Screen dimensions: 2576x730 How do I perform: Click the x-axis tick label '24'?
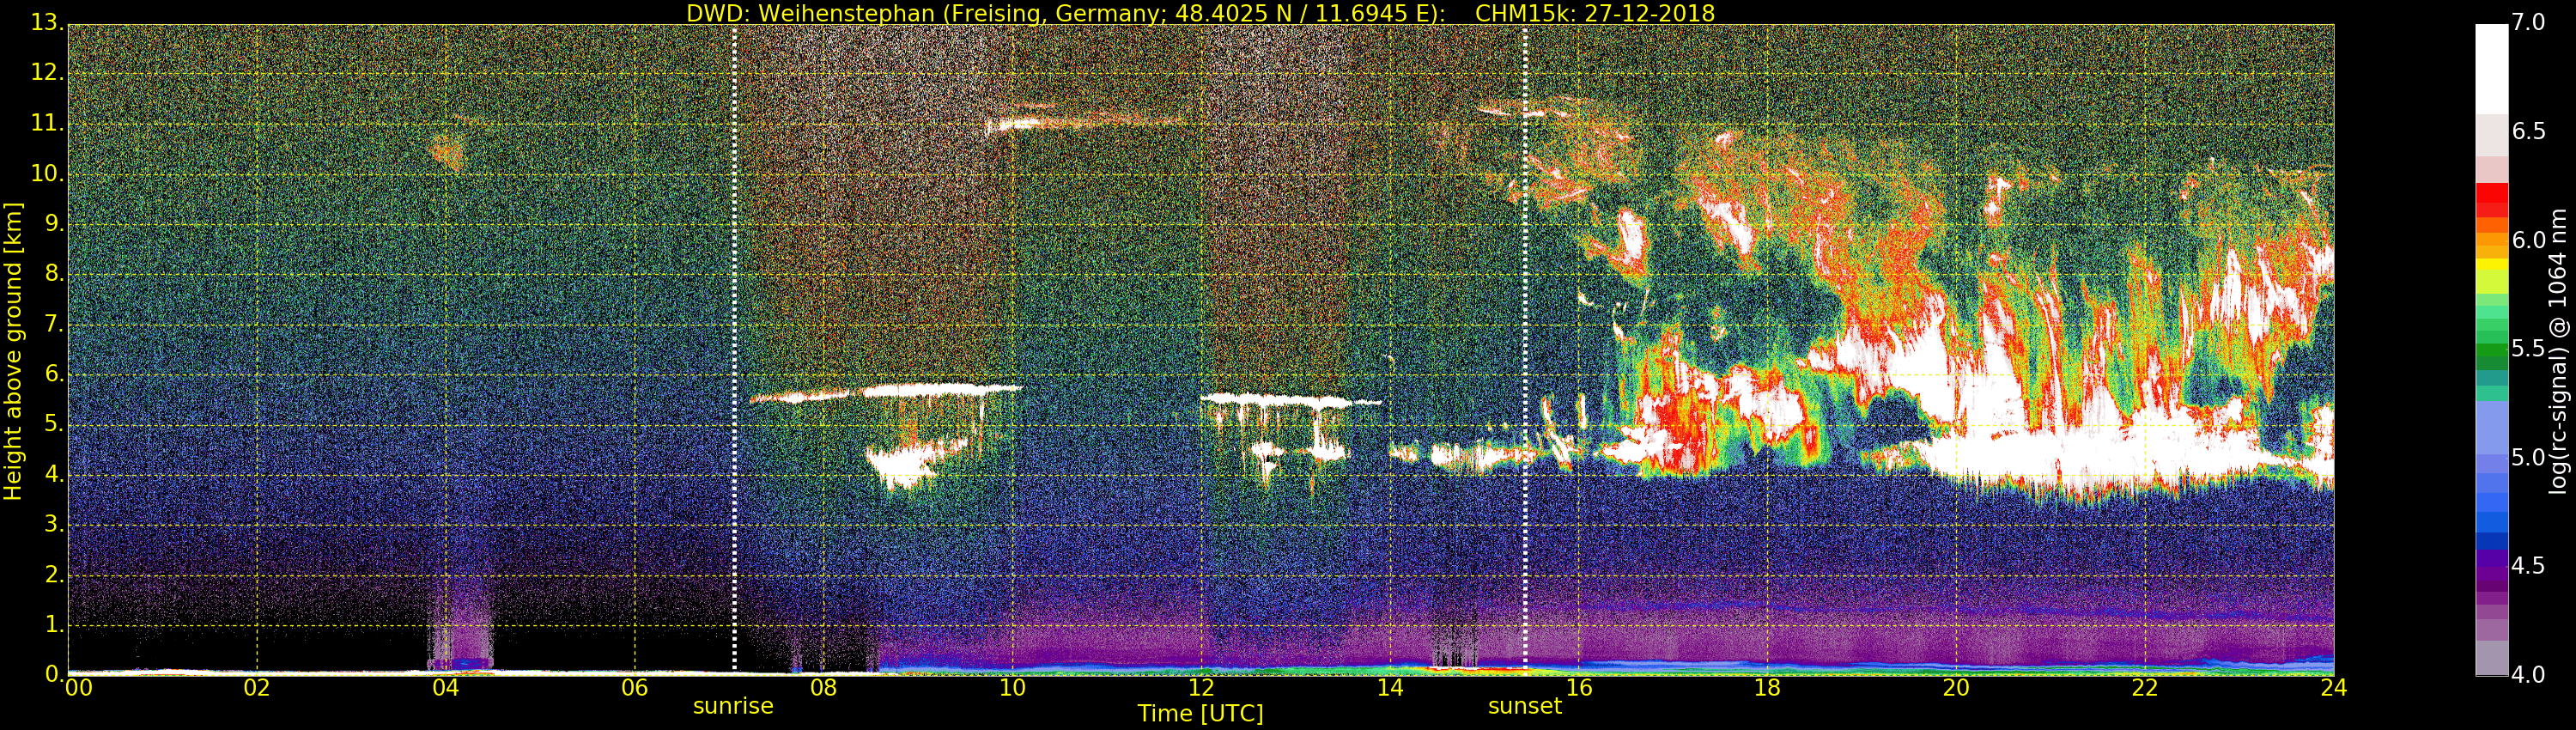(2334, 688)
